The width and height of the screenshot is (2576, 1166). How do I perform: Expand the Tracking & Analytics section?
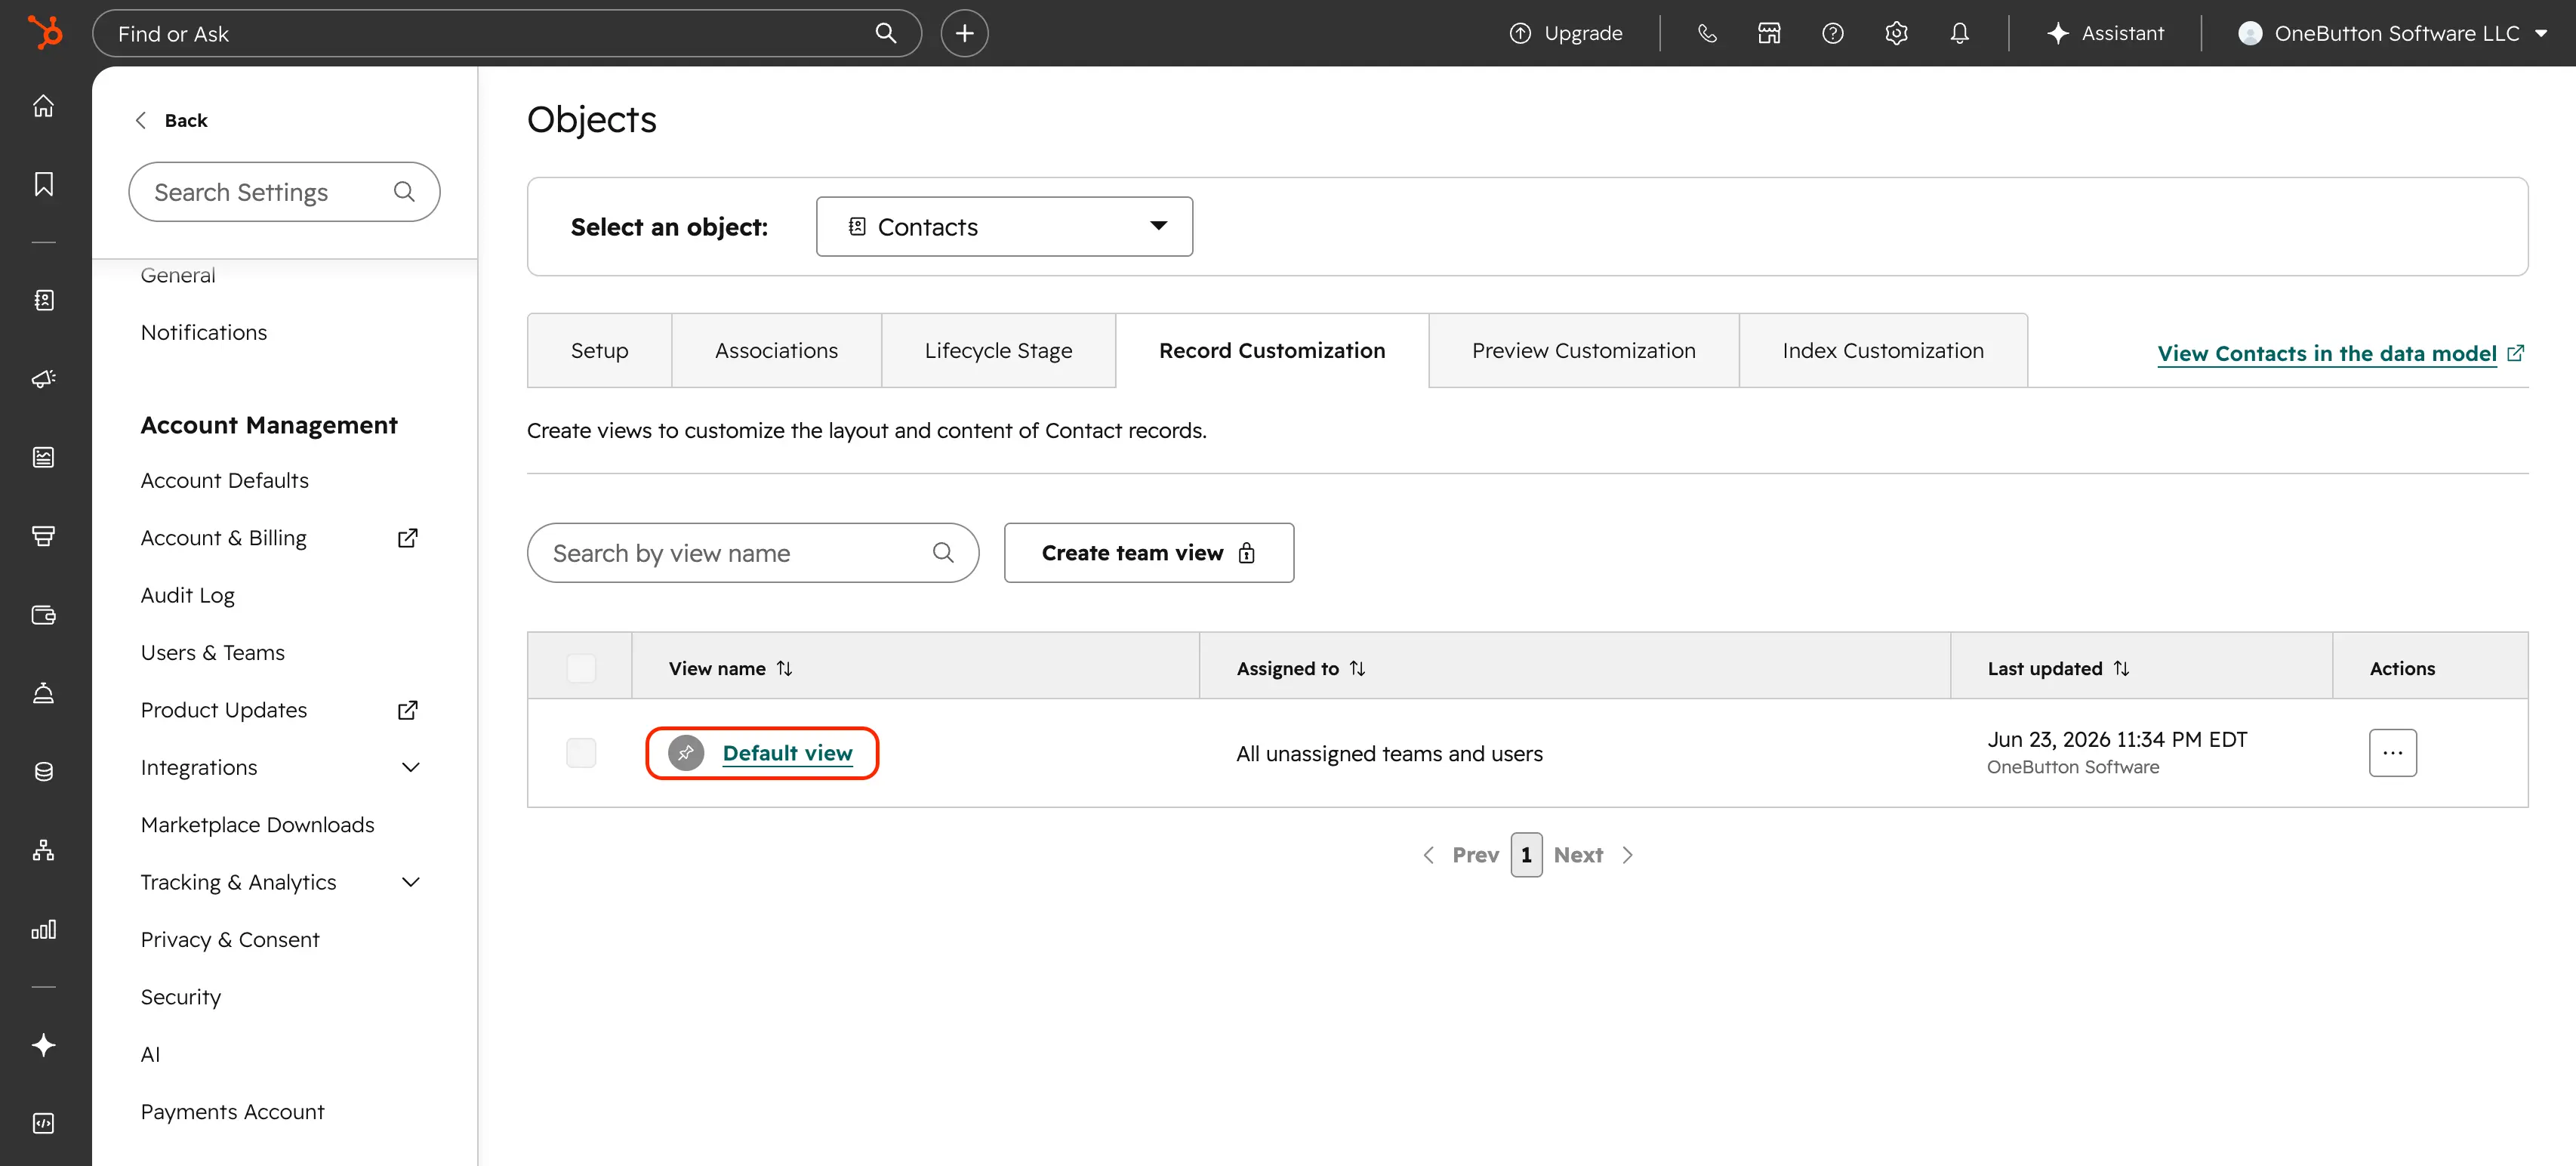point(410,882)
